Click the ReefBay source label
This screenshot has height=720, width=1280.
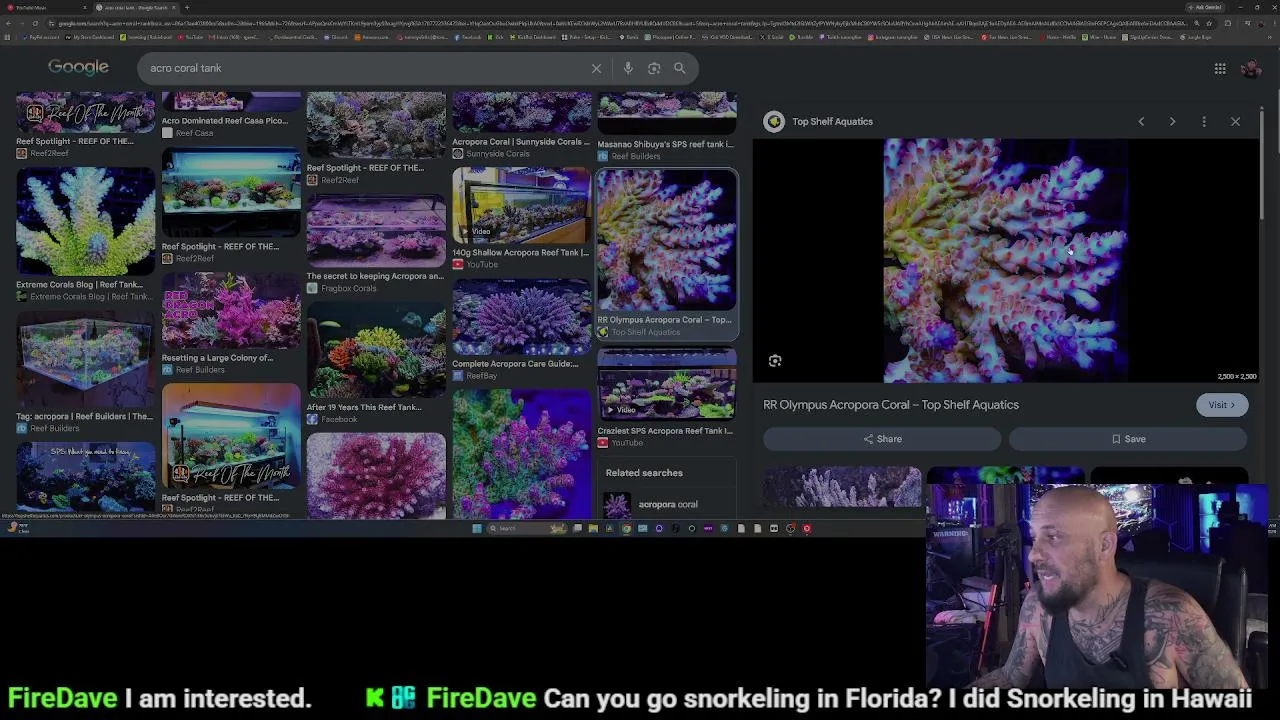point(481,376)
